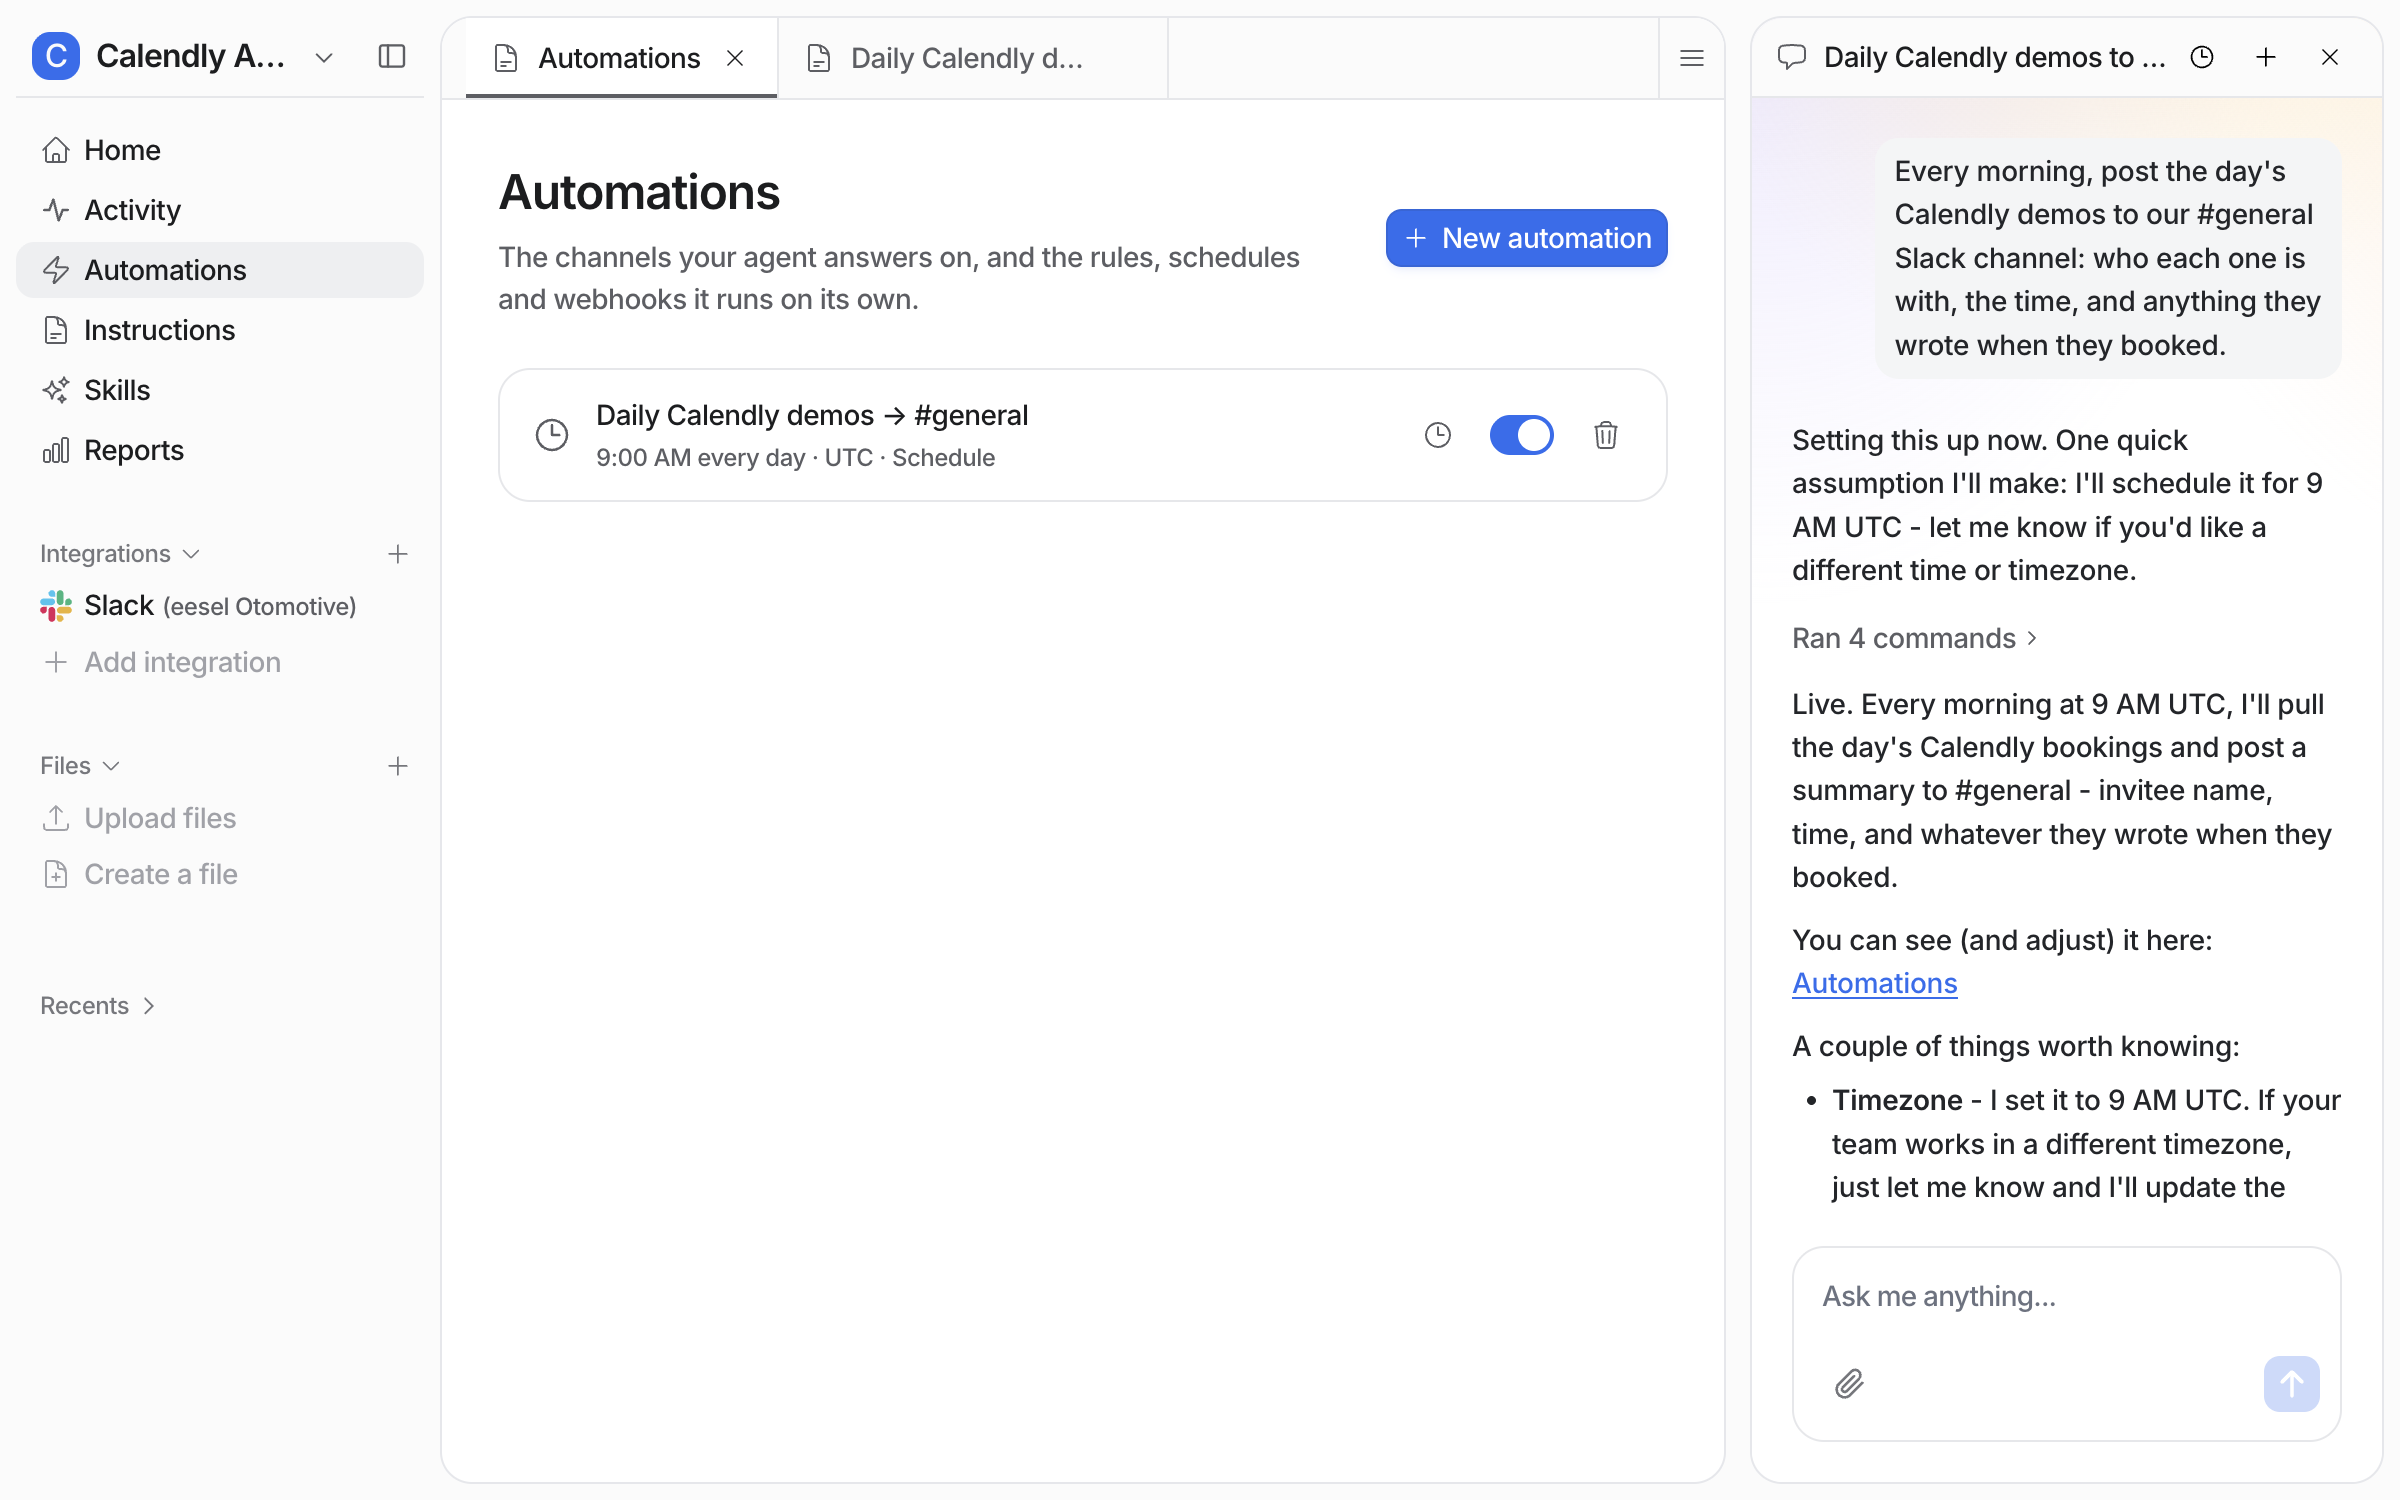The height and width of the screenshot is (1500, 2400).
Task: Collapse the Files section
Action: pyautogui.click(x=80, y=766)
